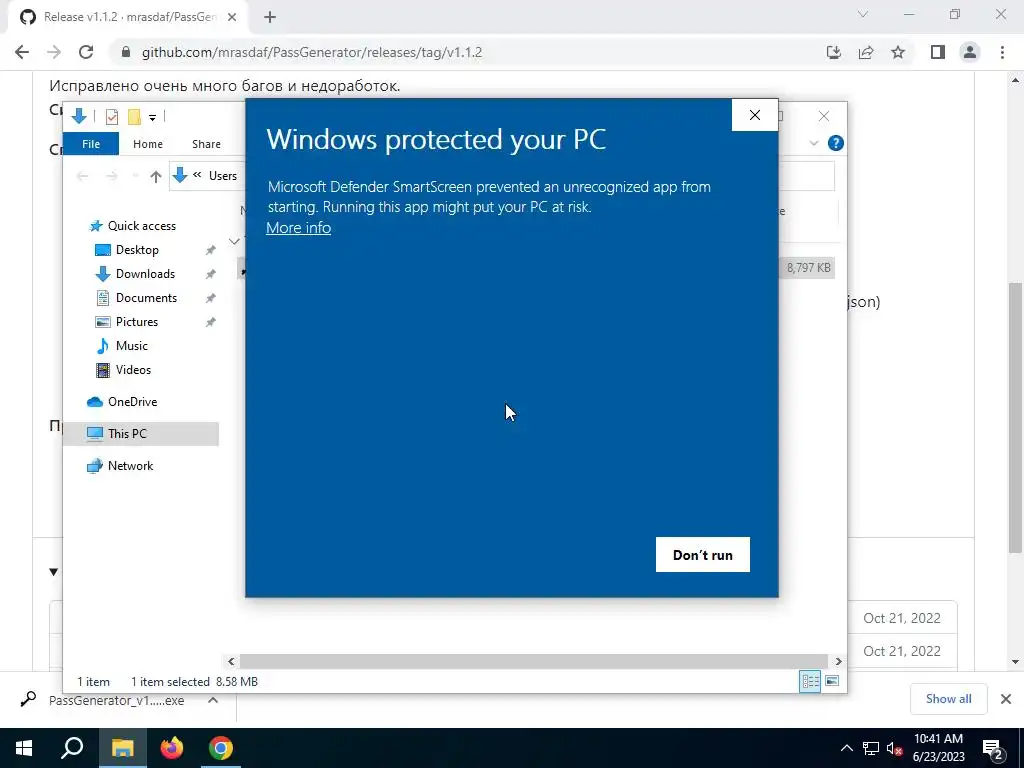Switch Explorer to details view icon
This screenshot has width=1024, height=768.
[x=810, y=681]
